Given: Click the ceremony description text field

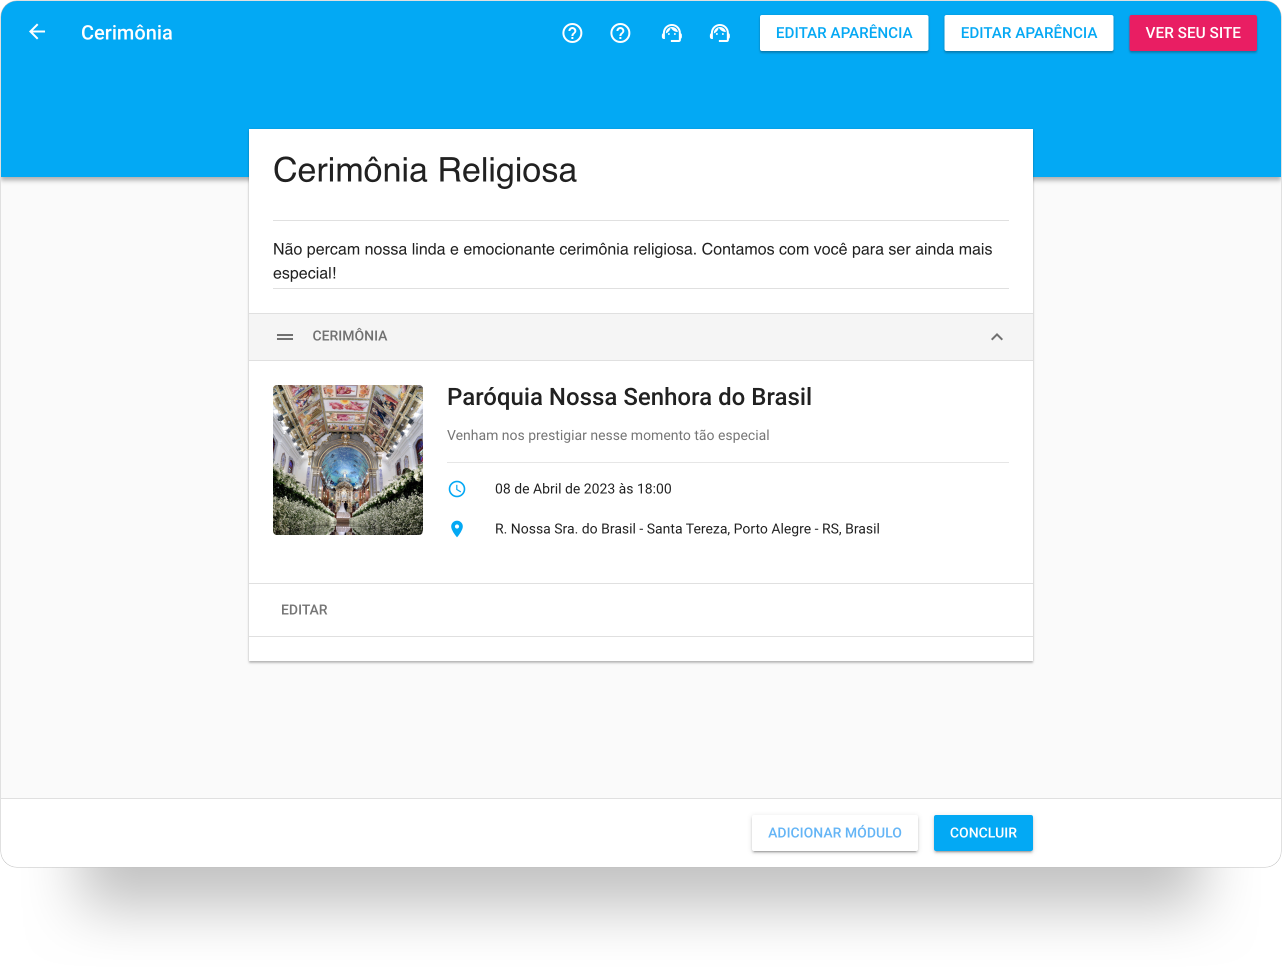Looking at the screenshot, I should [x=640, y=261].
